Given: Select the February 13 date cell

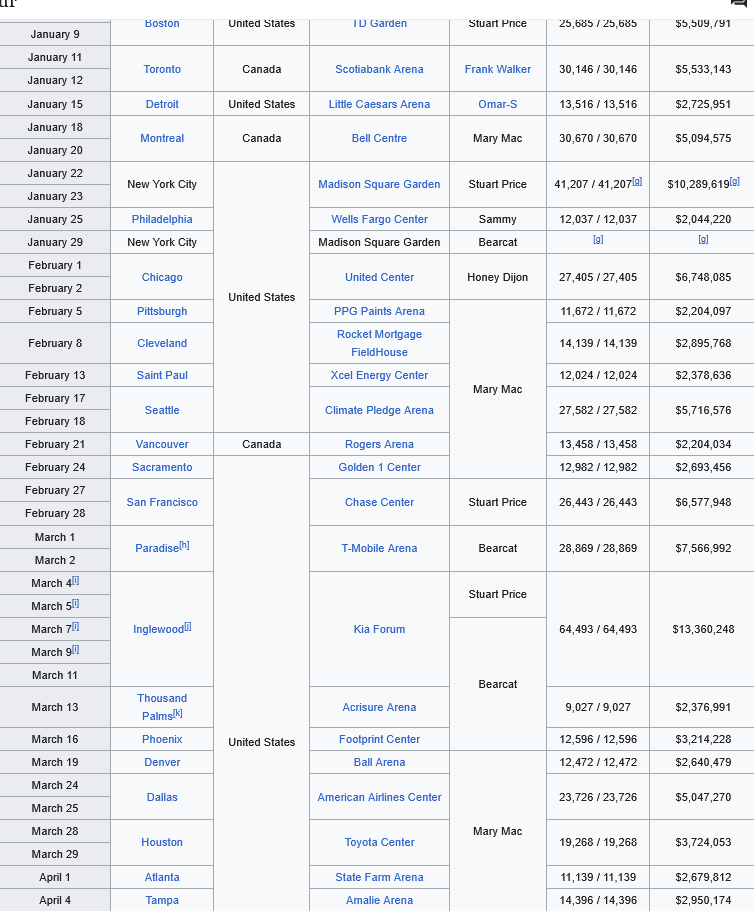Looking at the screenshot, I should [x=55, y=375].
